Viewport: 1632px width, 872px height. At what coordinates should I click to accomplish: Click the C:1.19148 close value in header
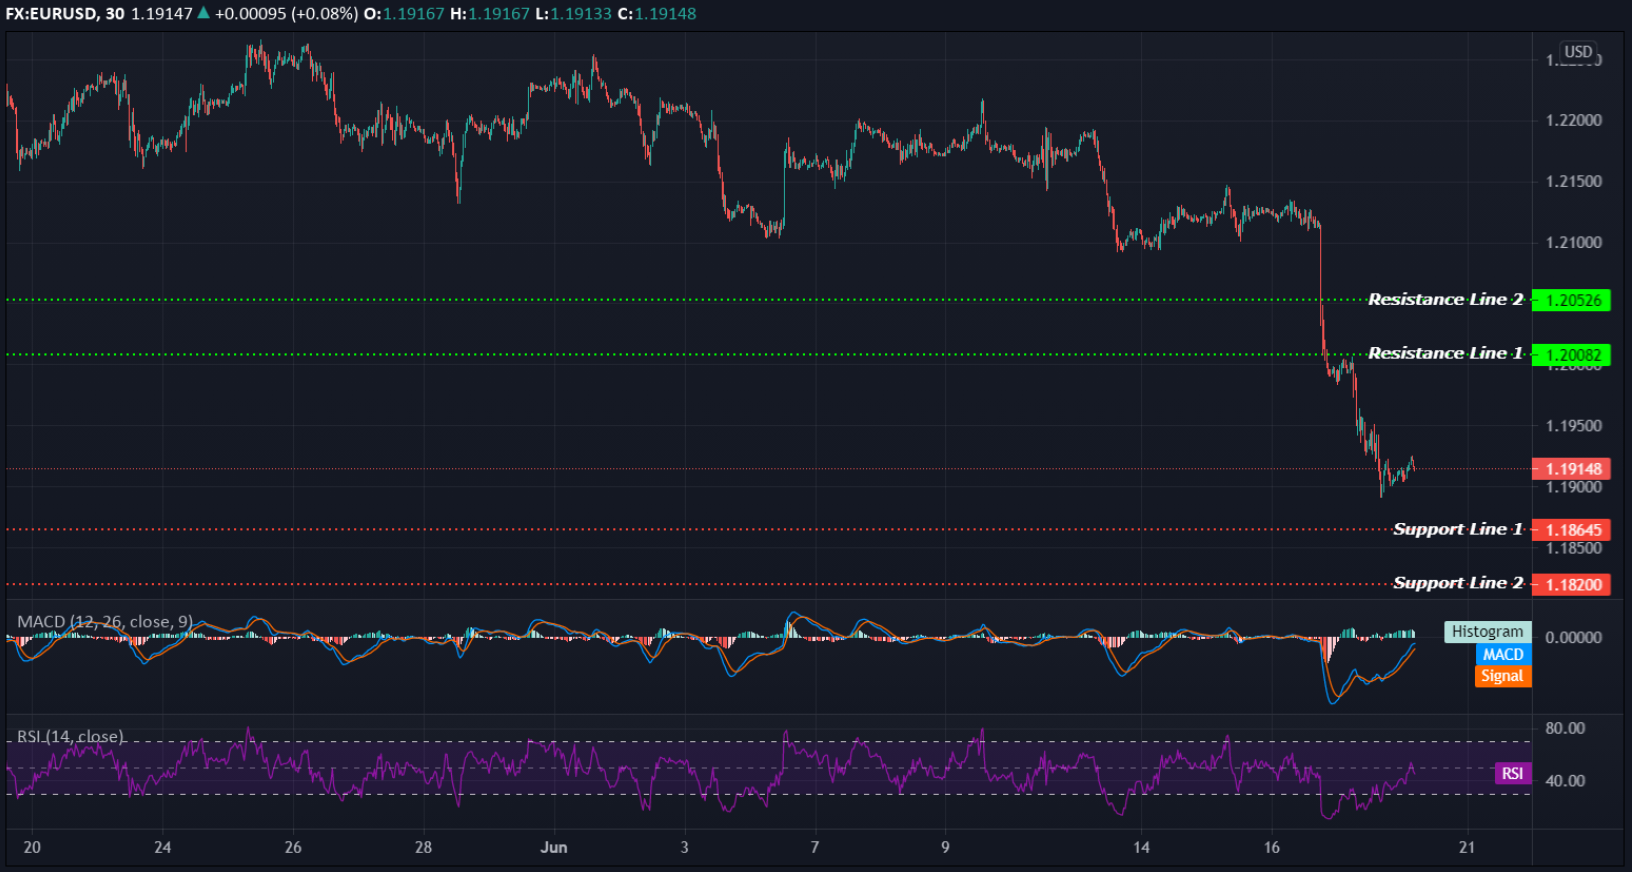point(656,14)
